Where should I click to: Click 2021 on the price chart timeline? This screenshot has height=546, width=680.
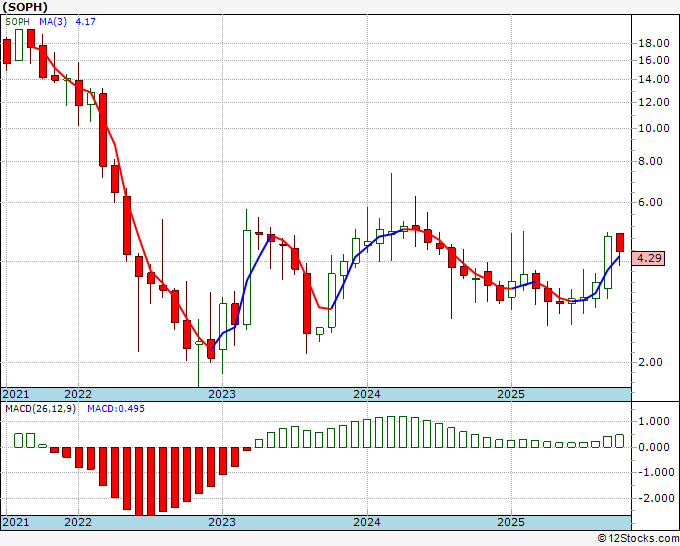point(16,394)
